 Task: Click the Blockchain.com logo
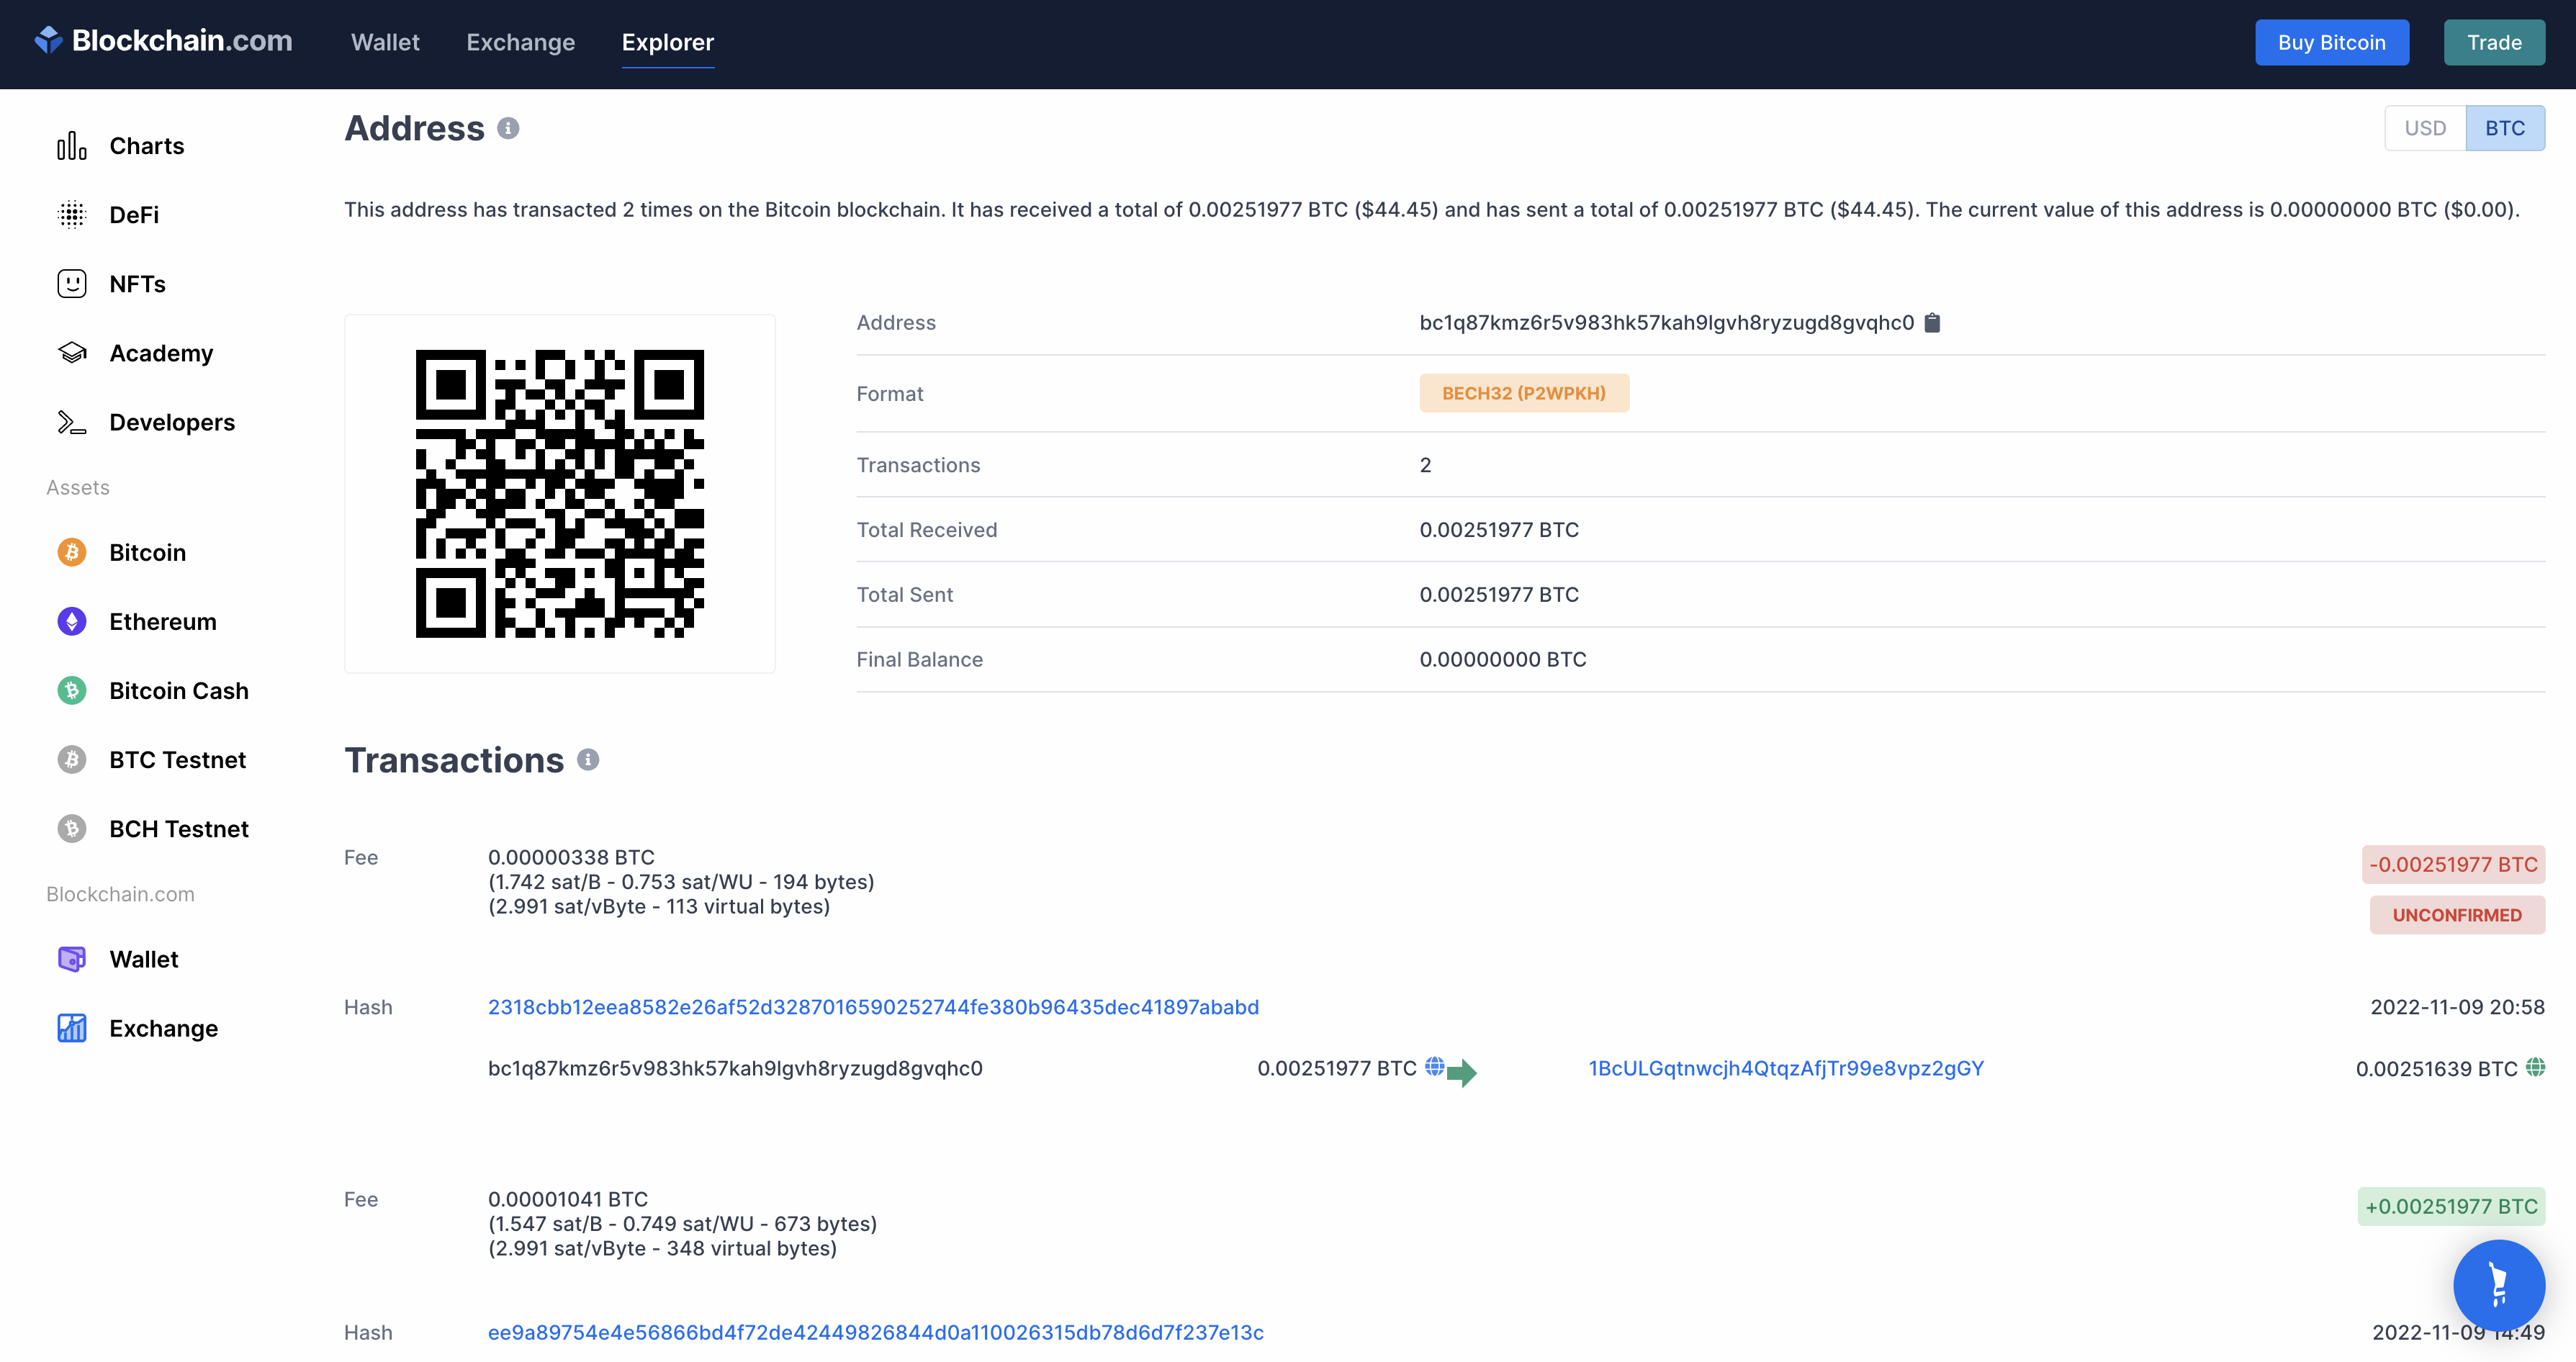[163, 41]
